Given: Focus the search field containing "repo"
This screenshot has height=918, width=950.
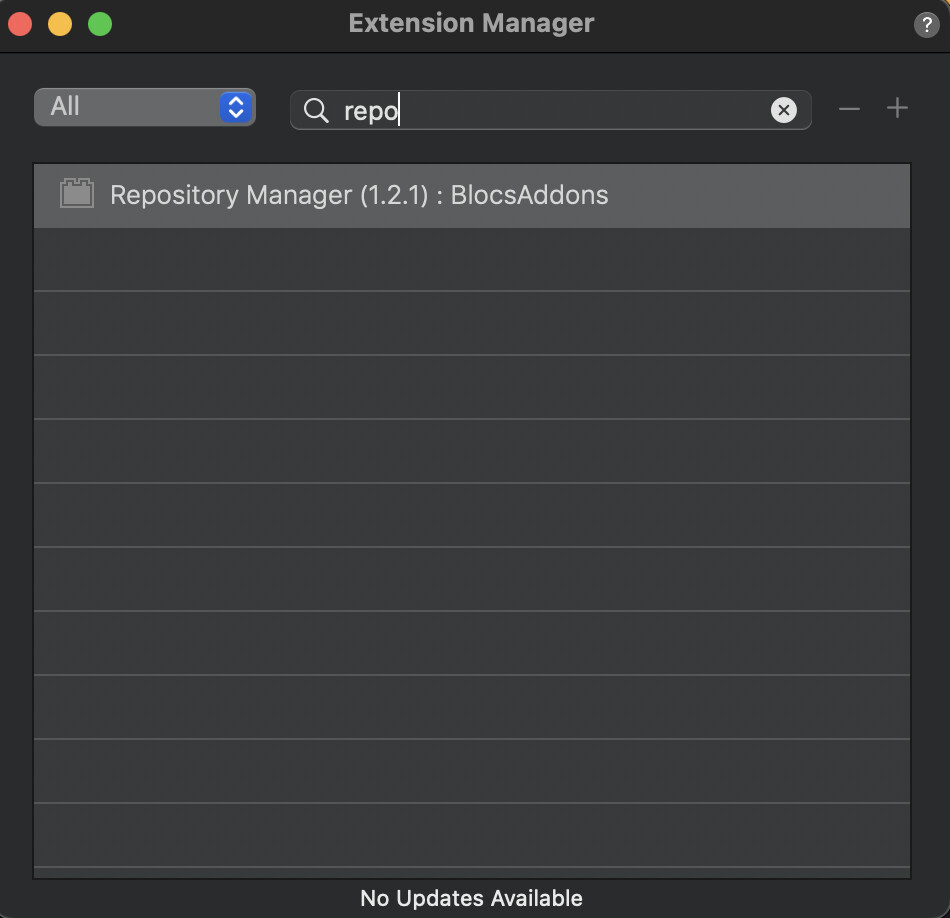Looking at the screenshot, I should [560, 110].
